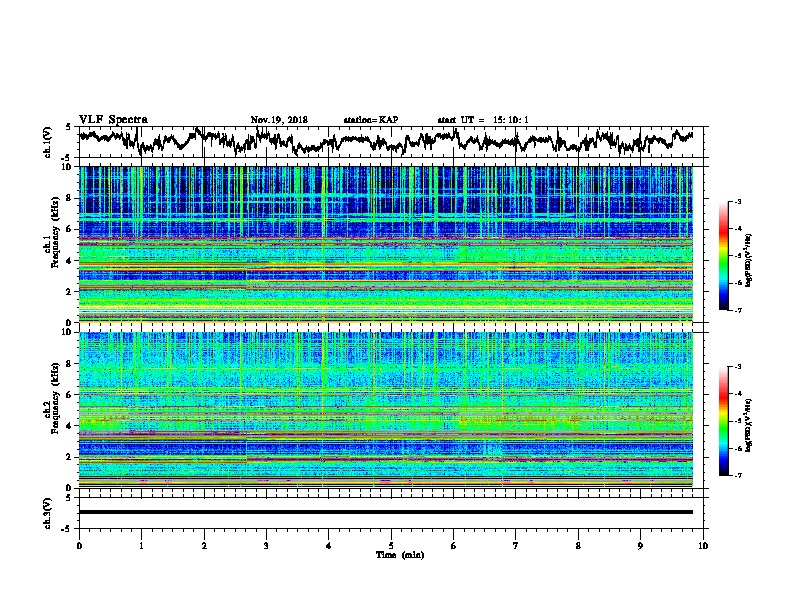Click the ch.2 color bar "log(PSD)" label
The width and height of the screenshot is (792, 612).
click(x=748, y=425)
